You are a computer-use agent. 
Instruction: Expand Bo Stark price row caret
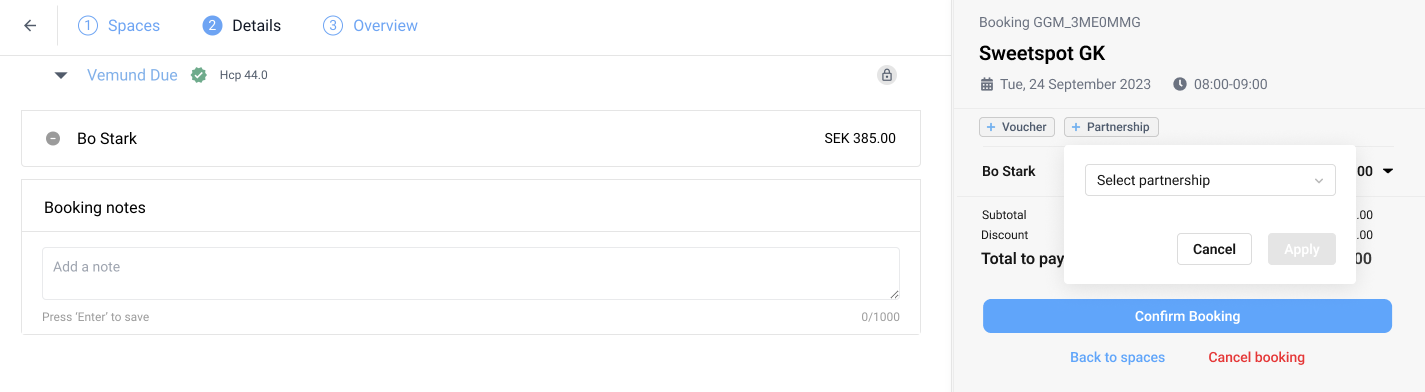click(x=1388, y=172)
